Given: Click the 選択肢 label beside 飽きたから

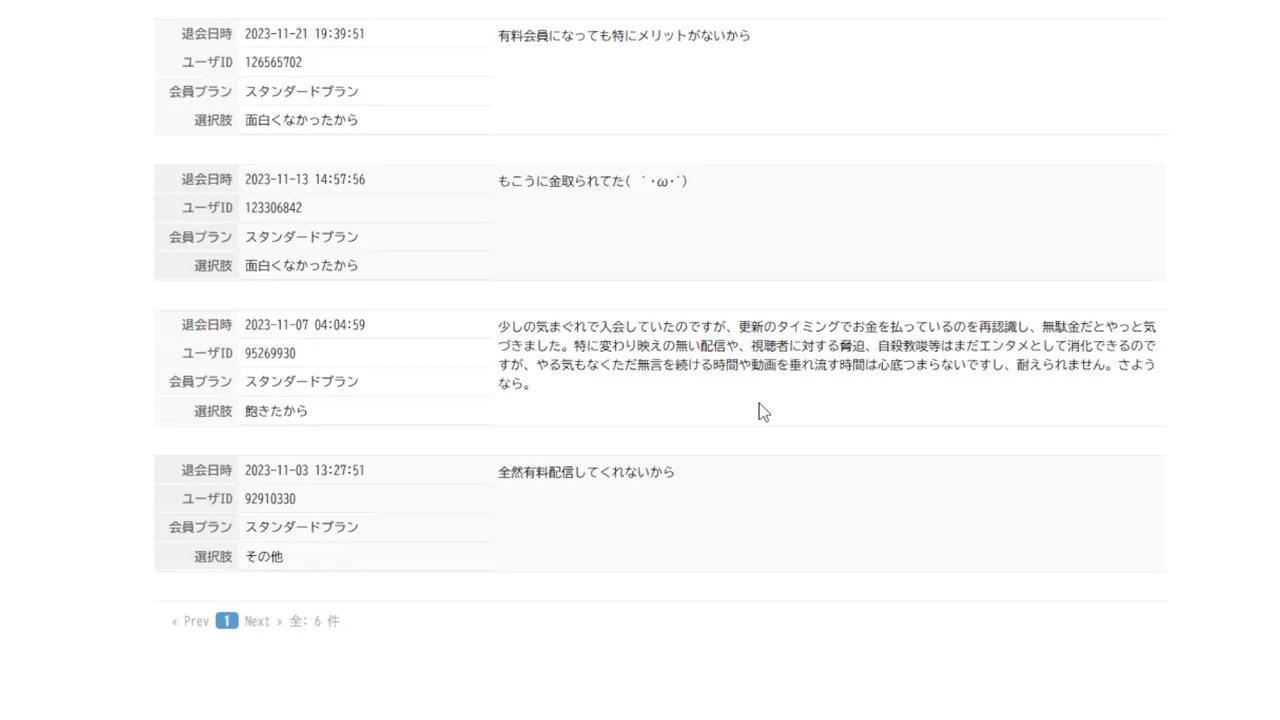Looking at the screenshot, I should [x=213, y=411].
